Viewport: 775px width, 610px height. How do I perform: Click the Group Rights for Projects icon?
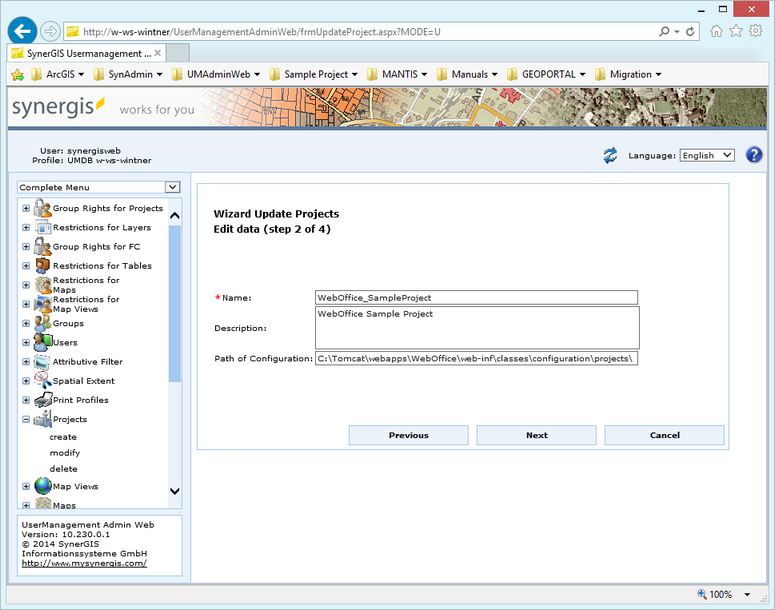click(43, 208)
